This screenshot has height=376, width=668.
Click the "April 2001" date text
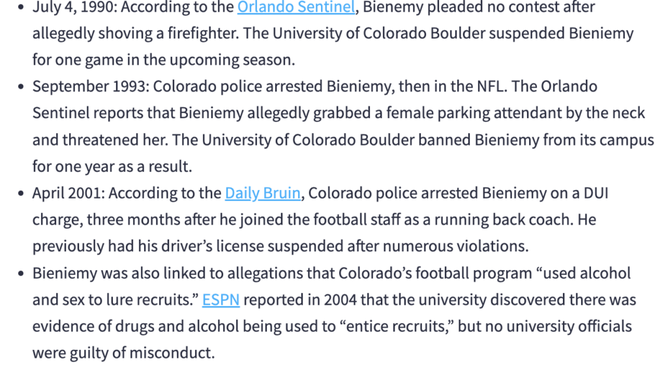point(66,193)
